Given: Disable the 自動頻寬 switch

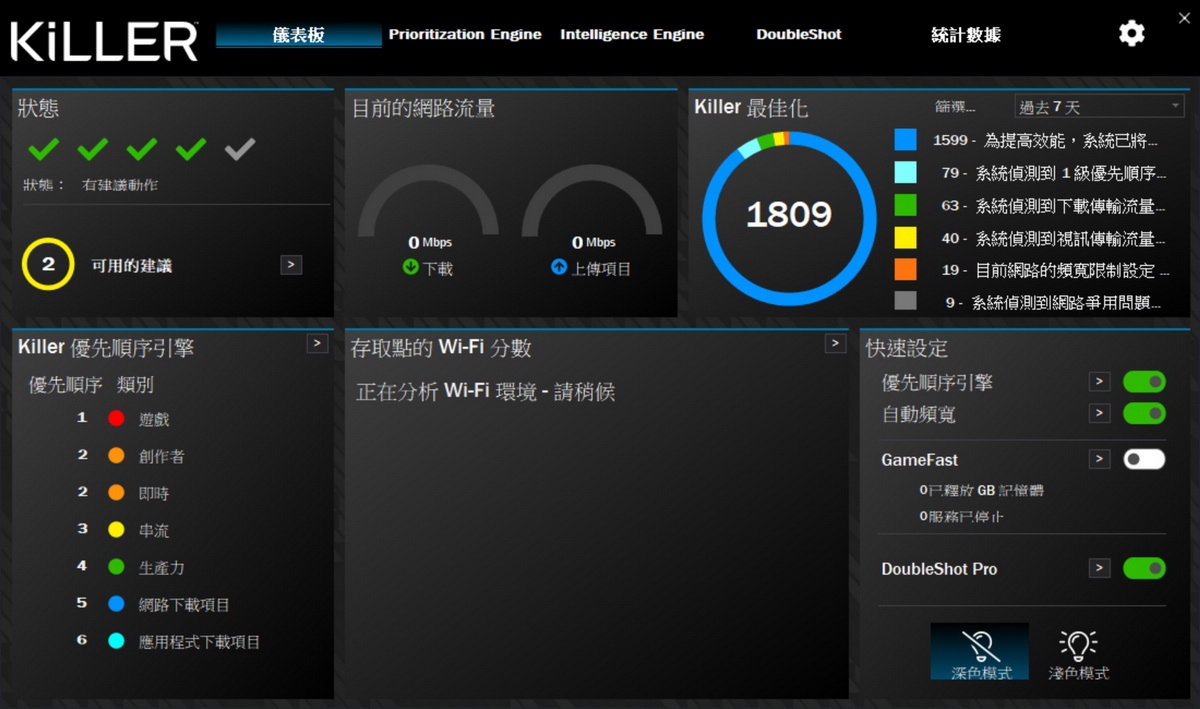Looking at the screenshot, I should click(1144, 413).
